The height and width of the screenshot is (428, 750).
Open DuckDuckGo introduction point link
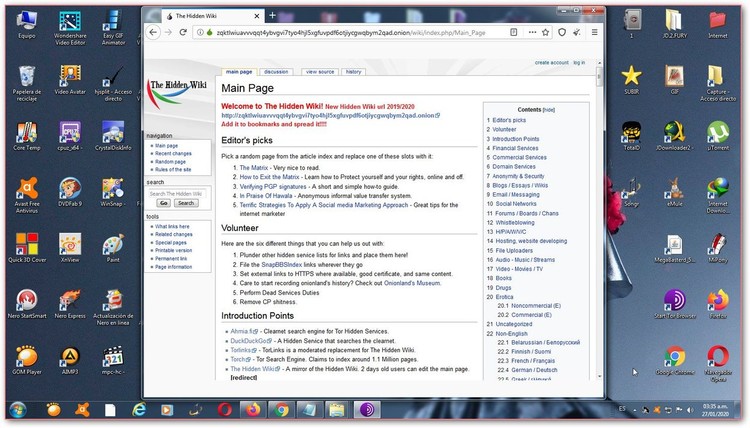point(251,341)
